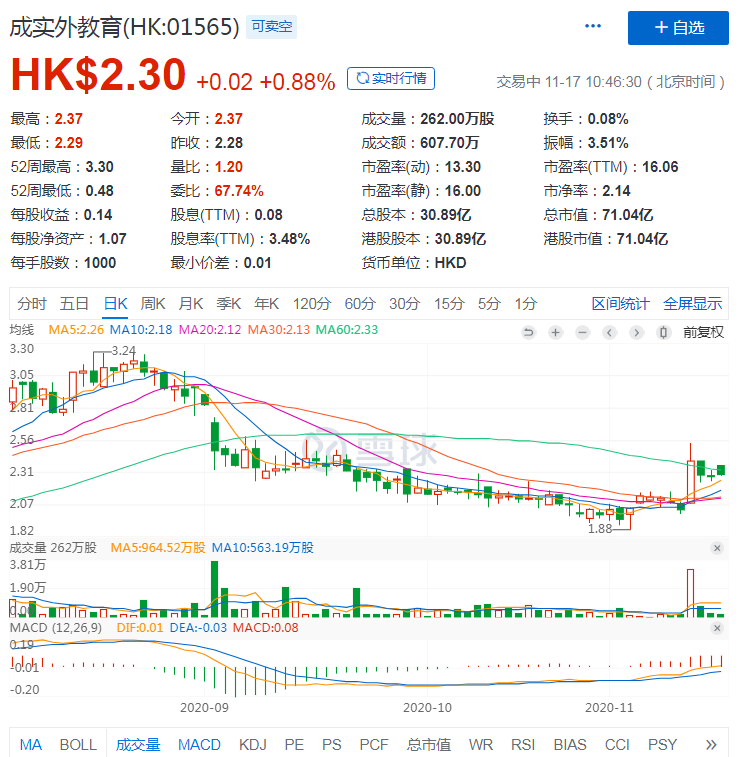Image resolution: width=738 pixels, height=757 pixels.
Task: Click the MA10:2.18 moving average label
Action: pyautogui.click(x=141, y=330)
